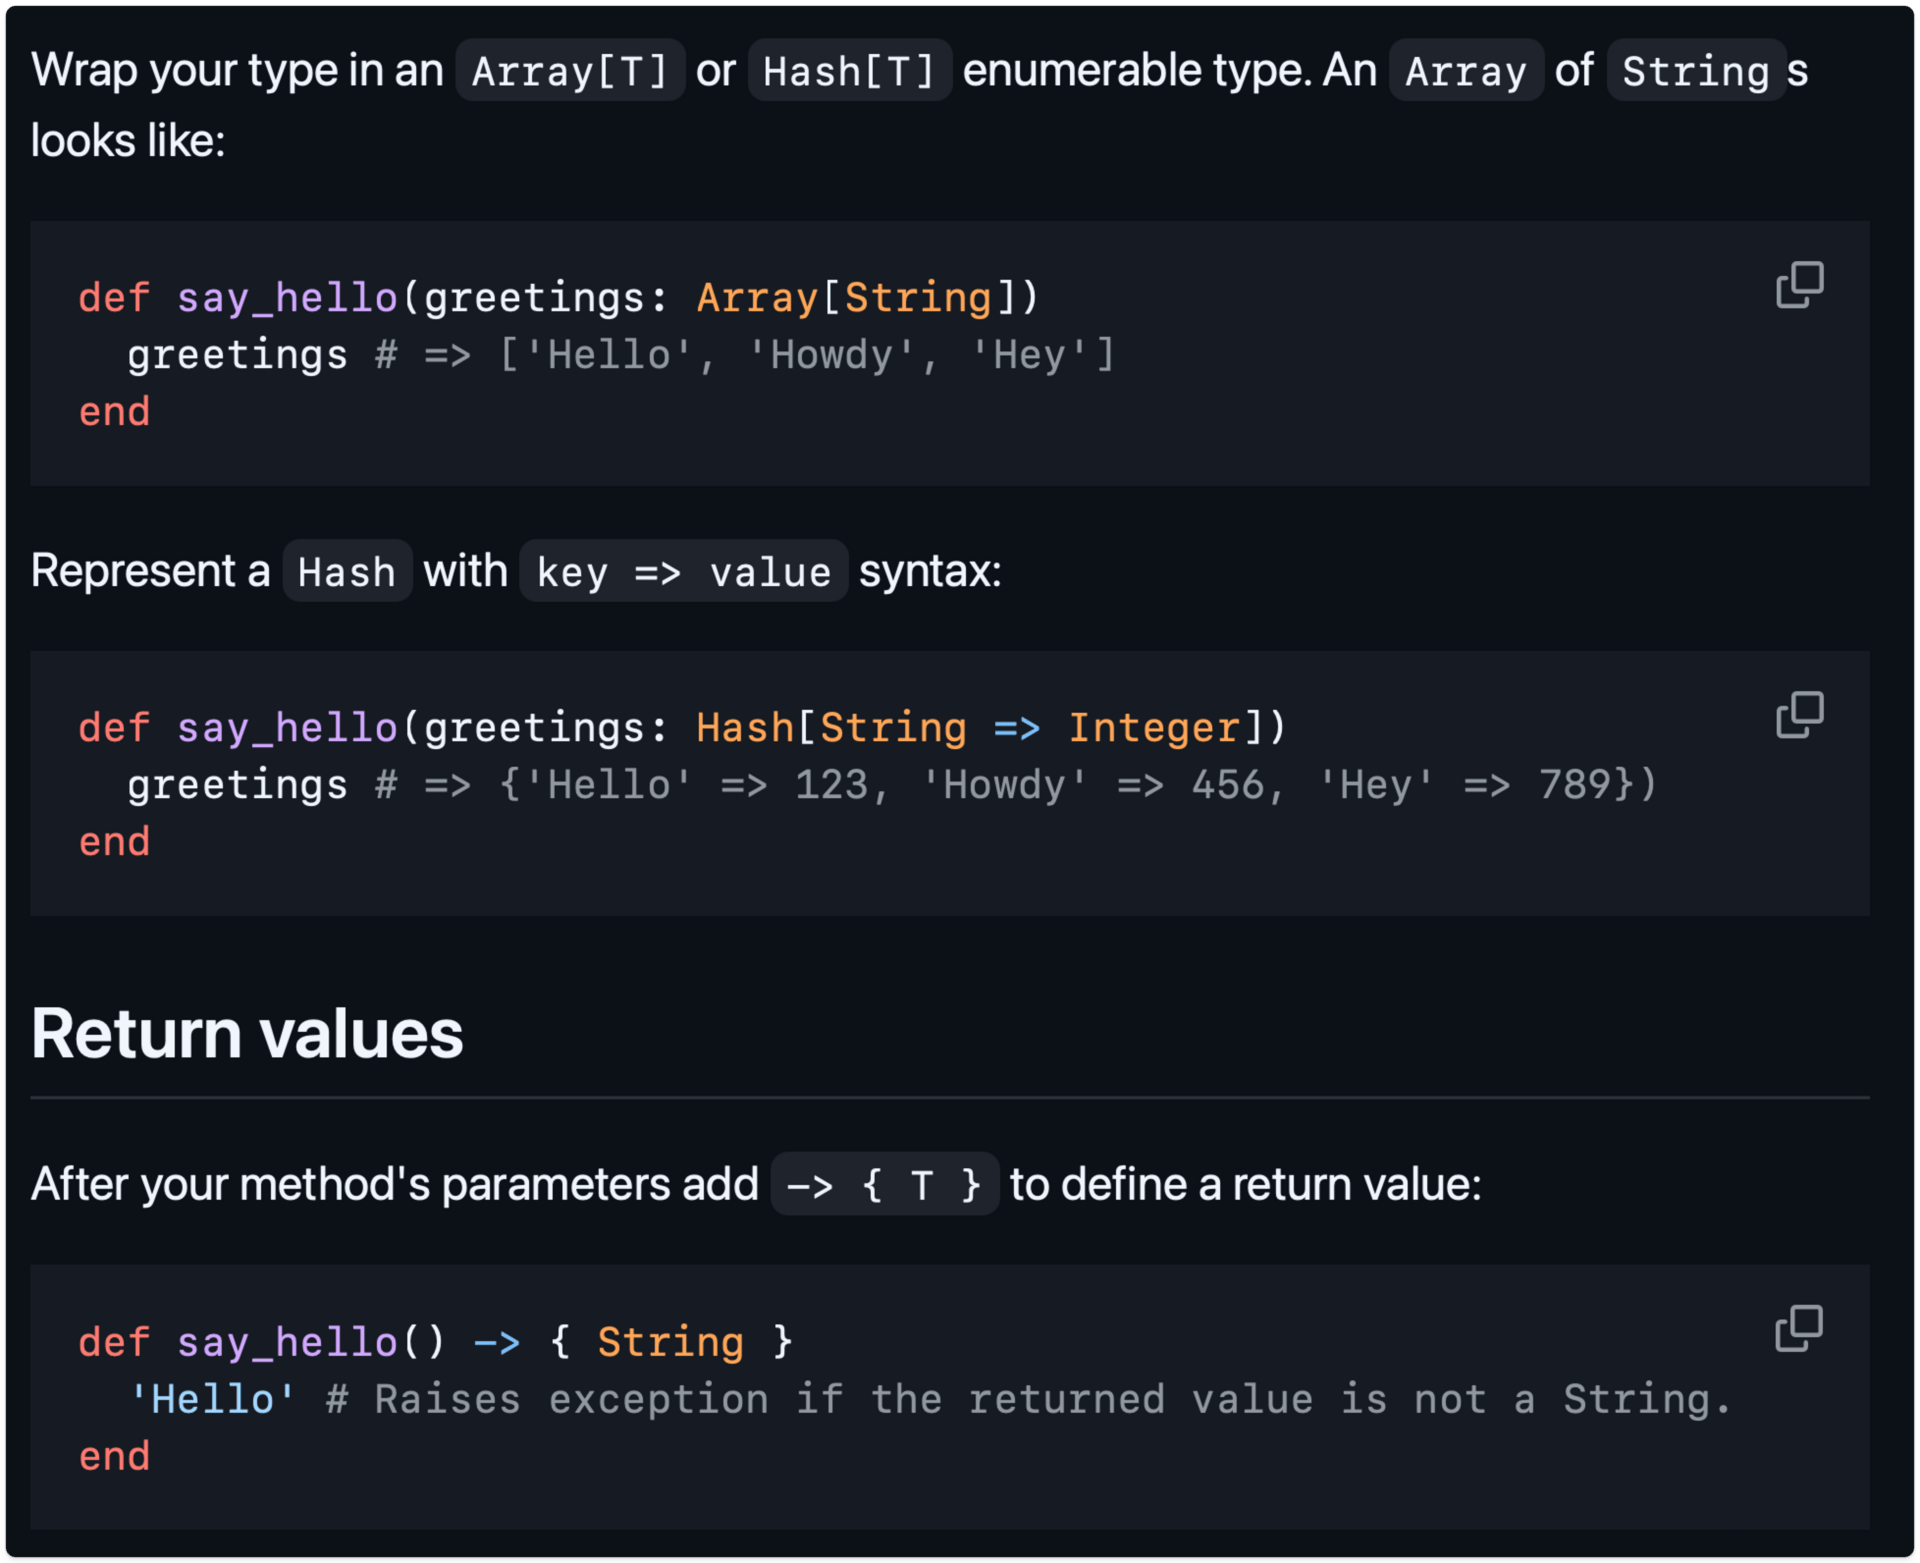Copy the return value code block
Screen dimensions: 1920x1563
pyautogui.click(x=1799, y=1328)
